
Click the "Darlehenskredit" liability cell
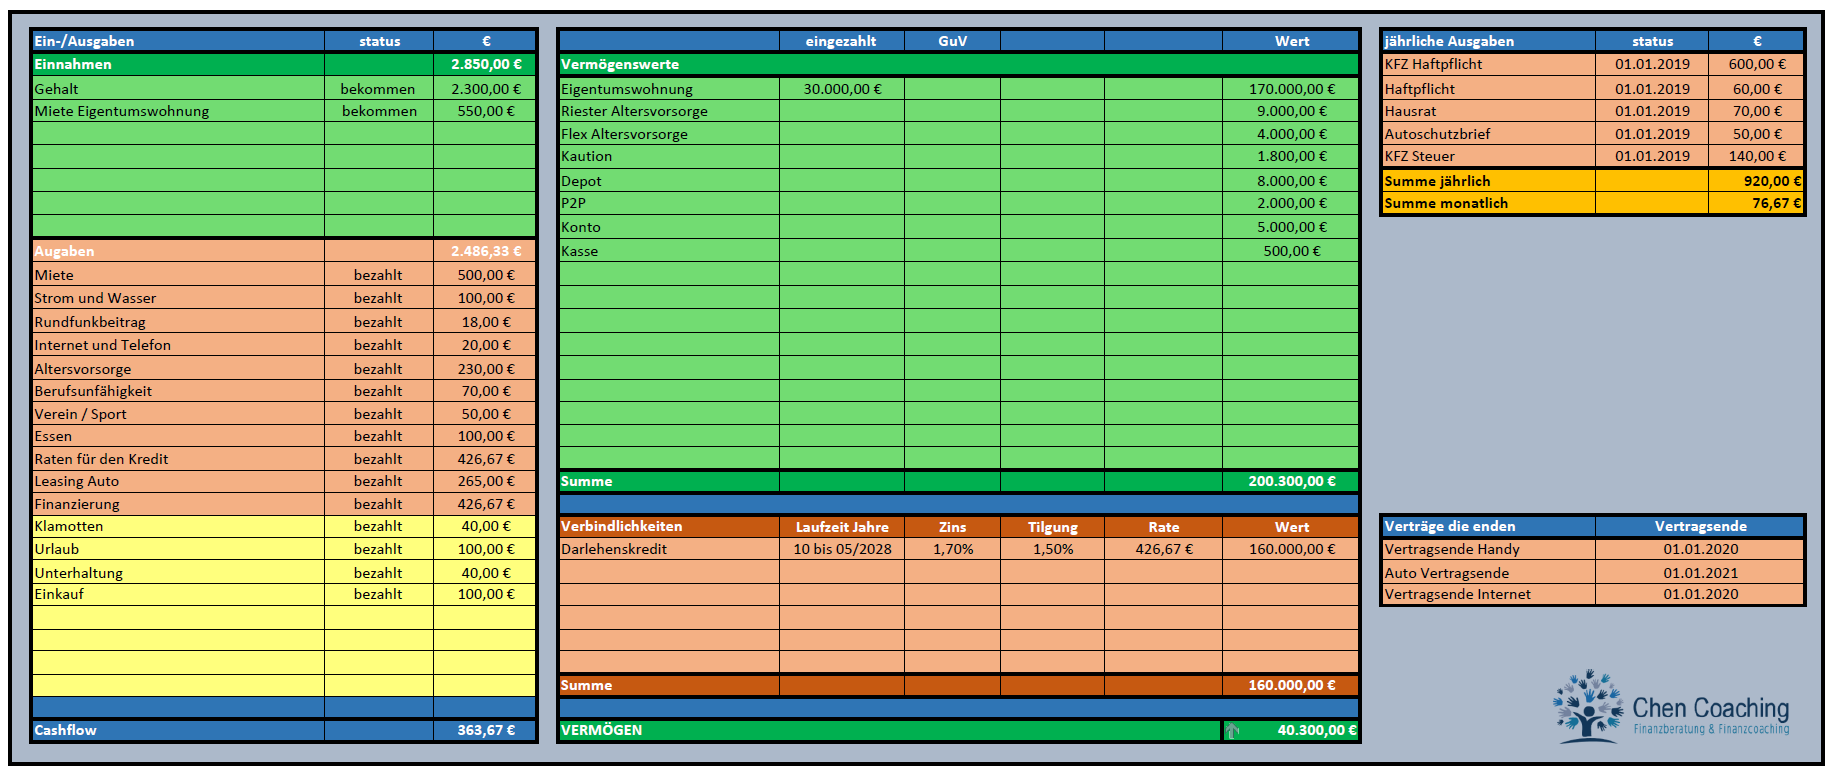[x=669, y=549]
